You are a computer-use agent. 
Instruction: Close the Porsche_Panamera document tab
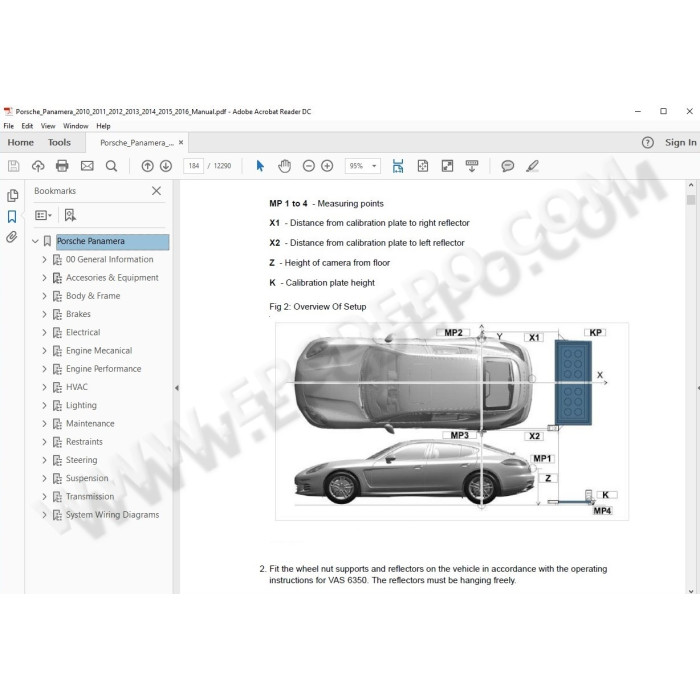click(x=181, y=142)
